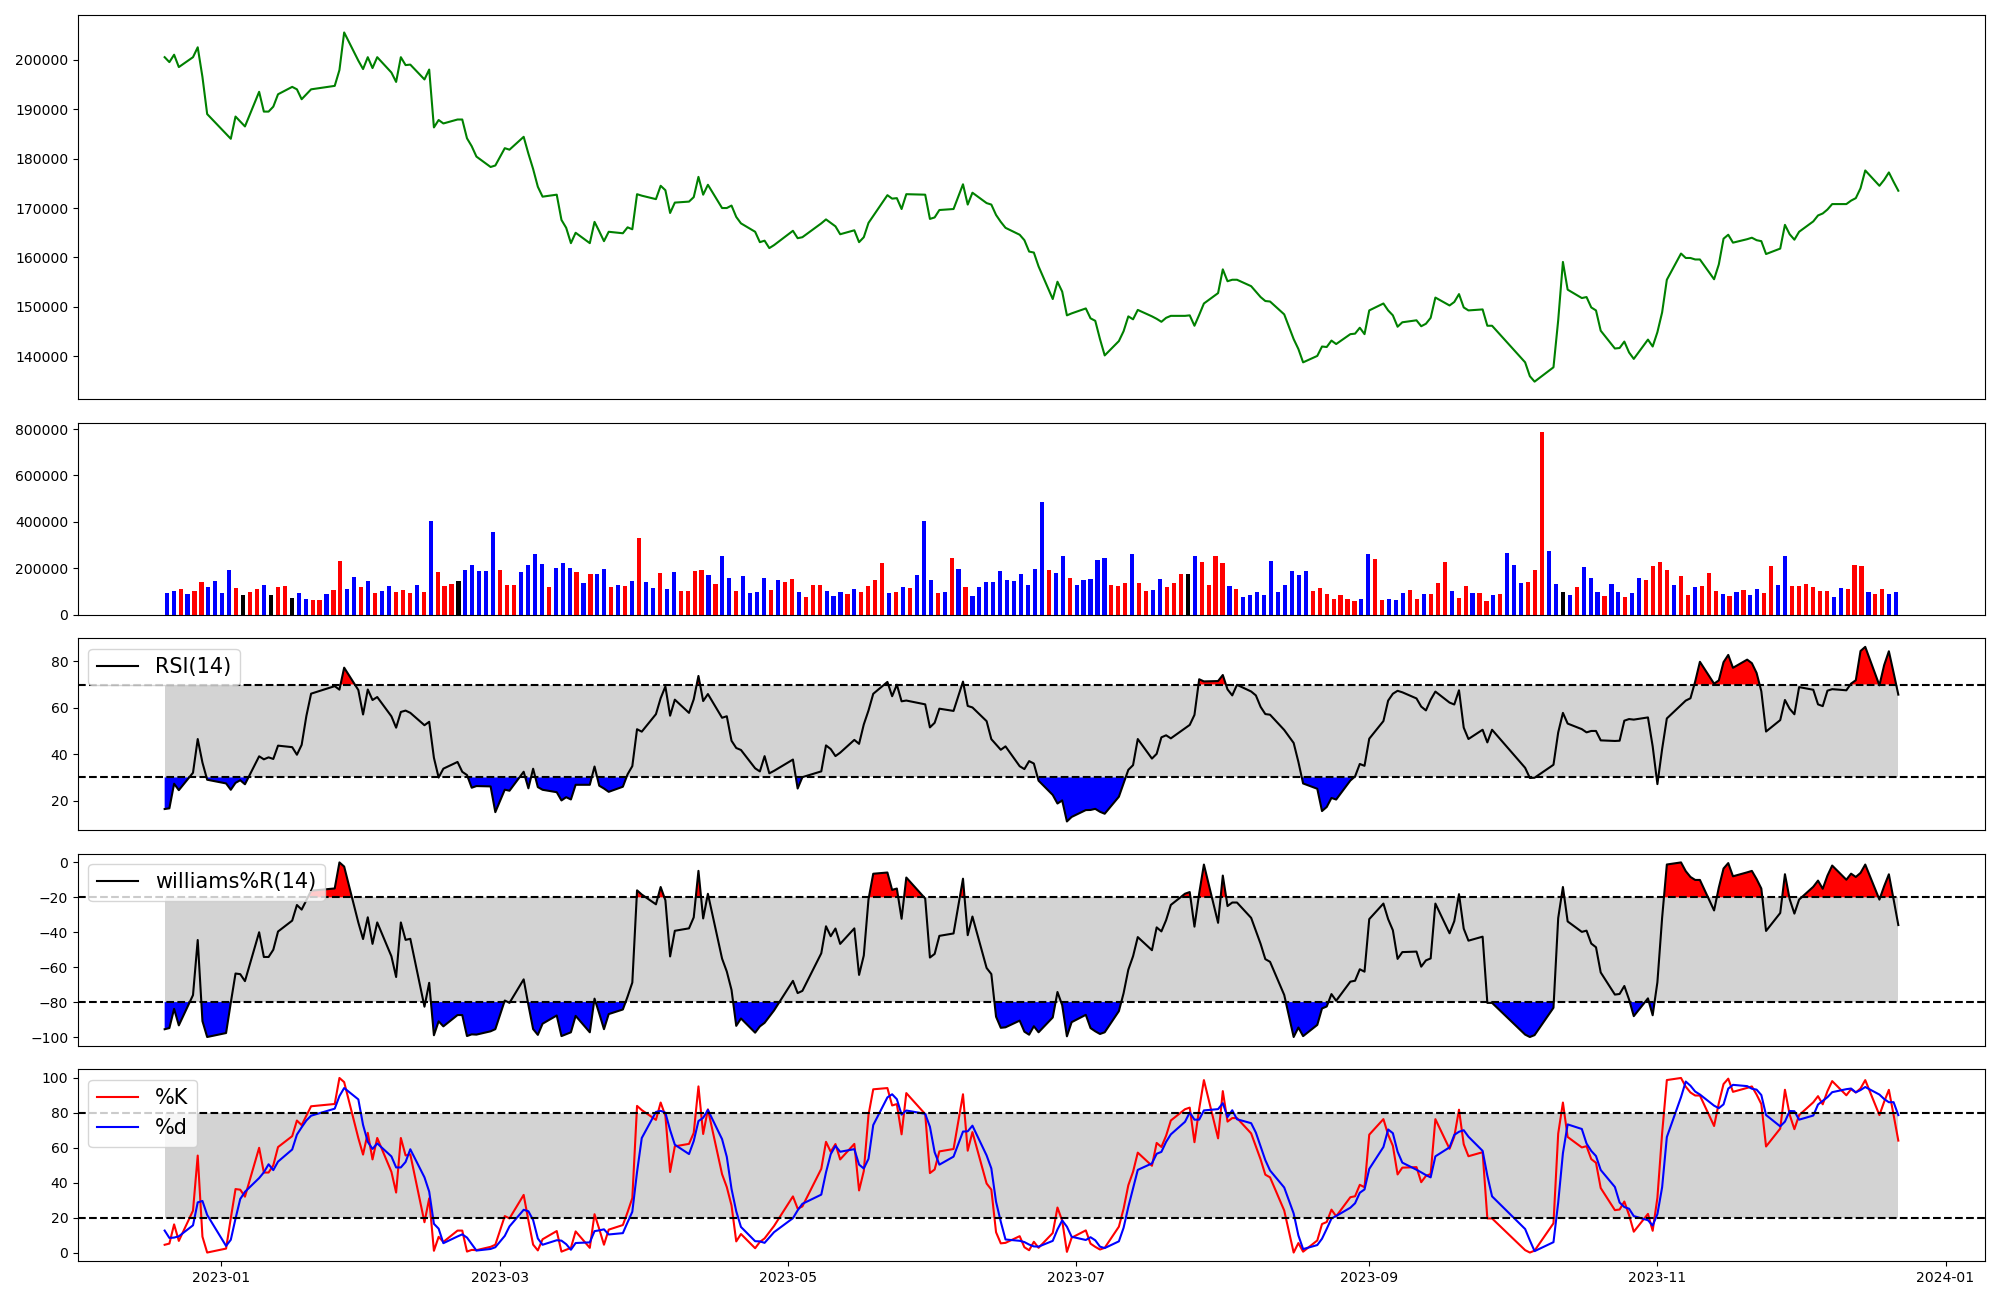Click the RSI(14) legend label
Screen dimensions: 2000x1300
coord(192,666)
